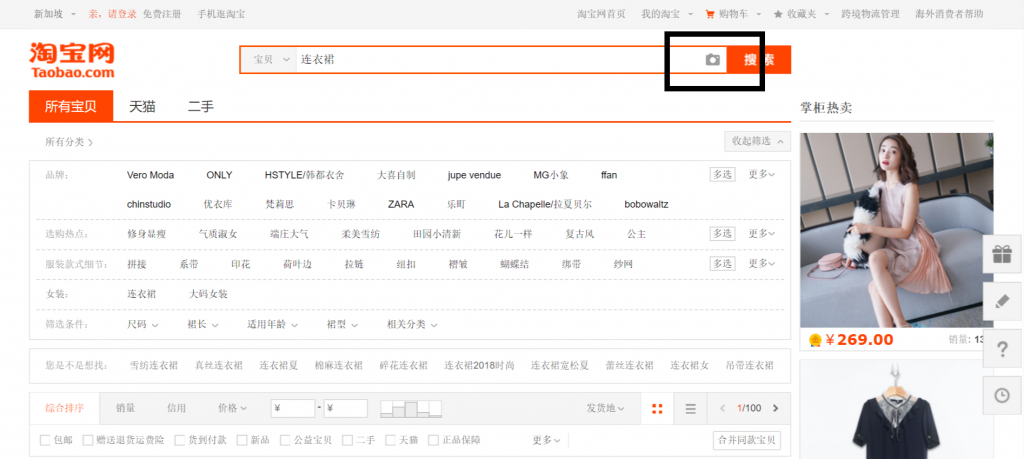This screenshot has width=1024, height=459.
Task: Enable the 包邮 free shipping checkbox
Action: [45, 440]
